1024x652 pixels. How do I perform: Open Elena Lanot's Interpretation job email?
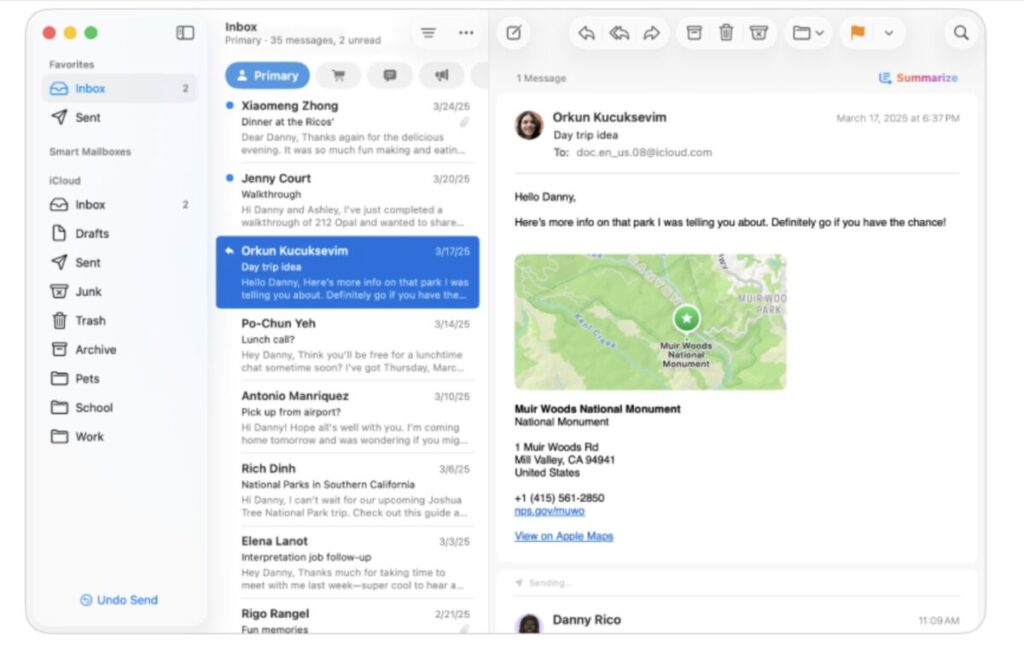[347, 562]
